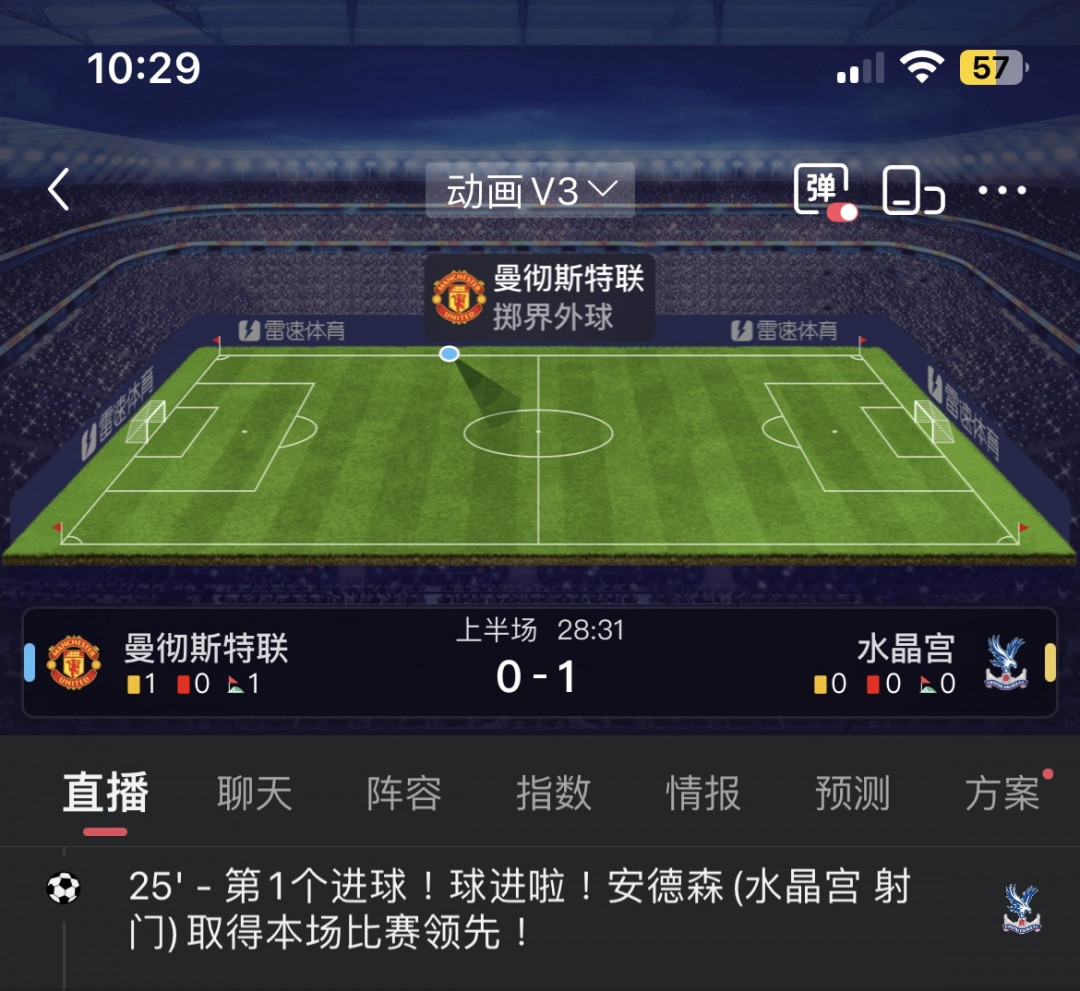Go back using the left arrow
Viewport: 1080px width, 991px height.
point(59,189)
